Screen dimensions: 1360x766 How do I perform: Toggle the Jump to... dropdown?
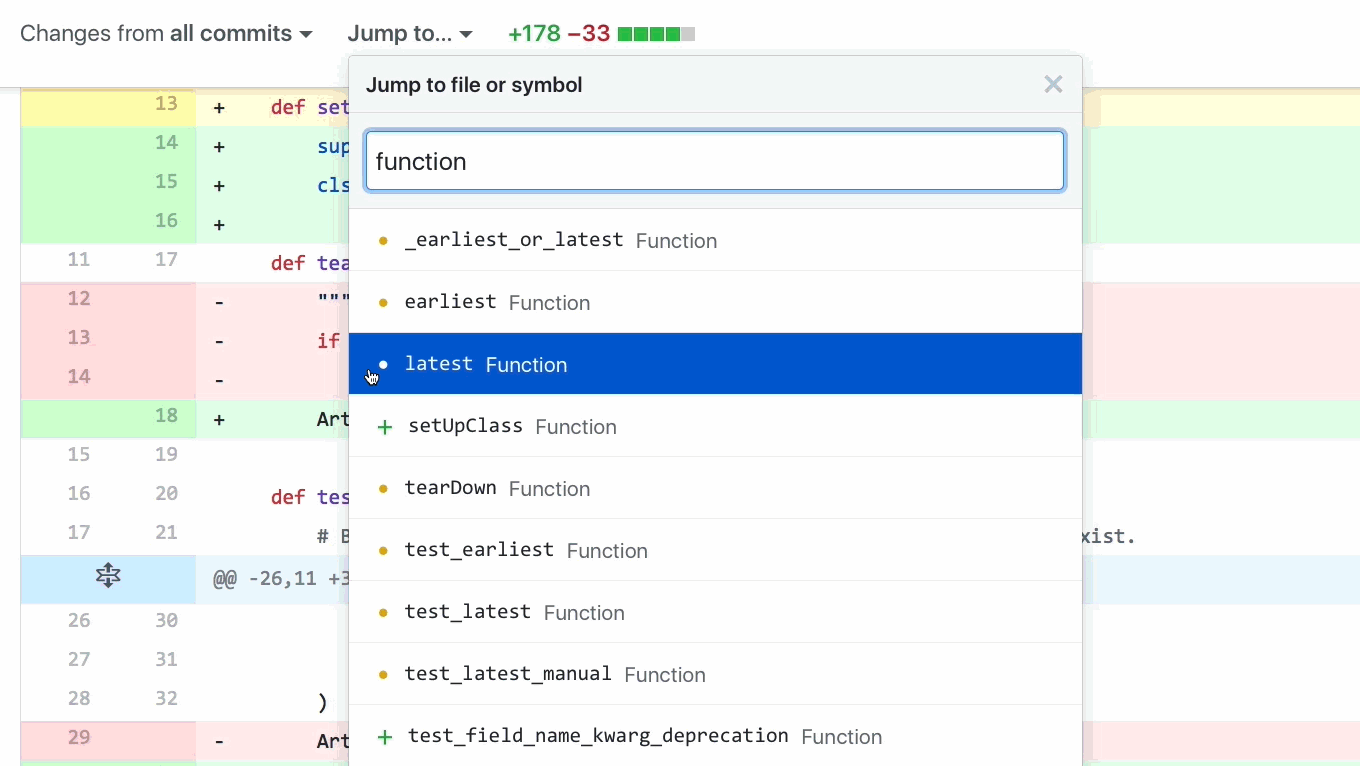pyautogui.click(x=410, y=34)
